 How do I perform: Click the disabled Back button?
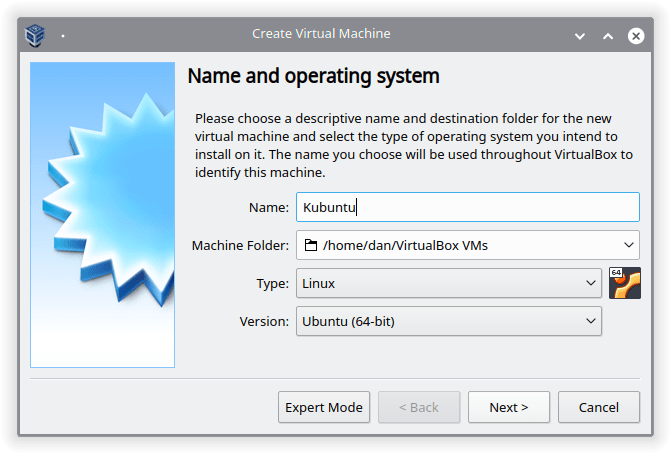(419, 407)
